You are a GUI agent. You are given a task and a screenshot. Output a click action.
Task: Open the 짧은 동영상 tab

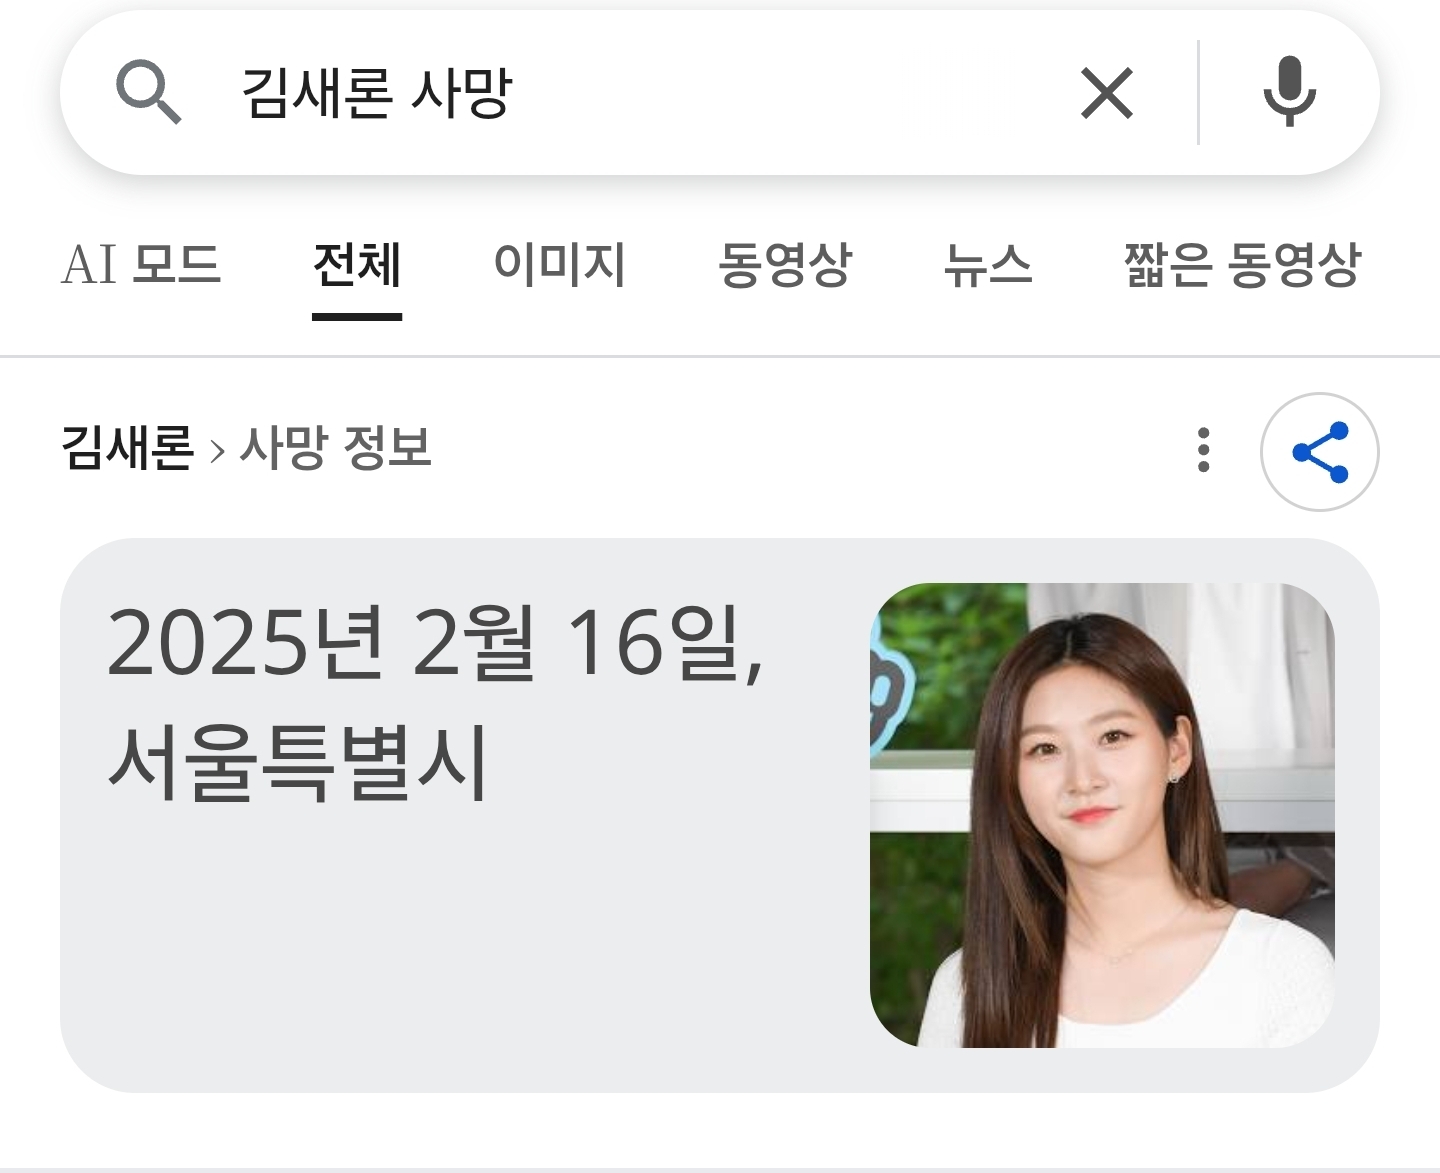(1242, 265)
